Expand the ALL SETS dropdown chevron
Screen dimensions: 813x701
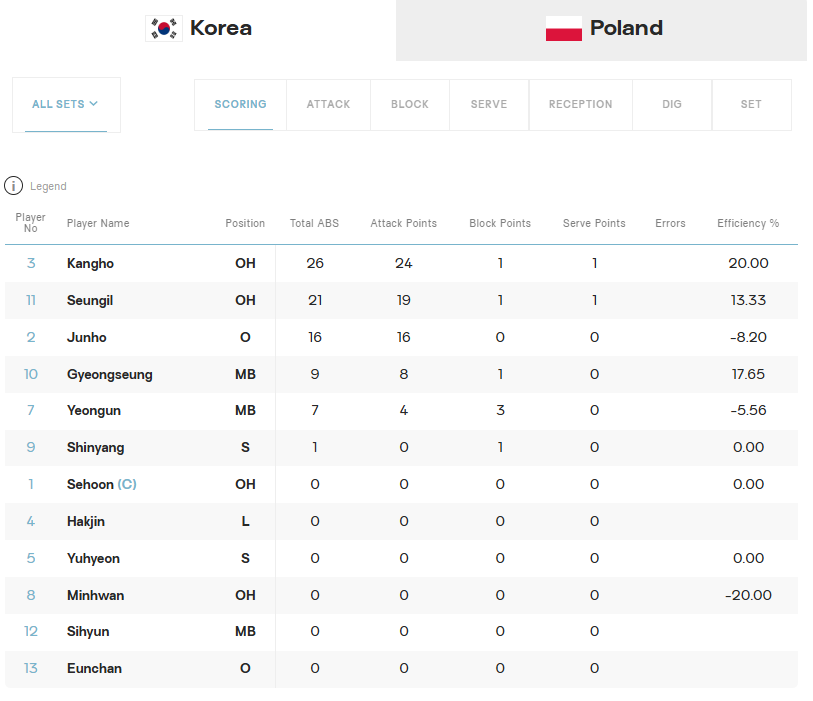pos(94,104)
